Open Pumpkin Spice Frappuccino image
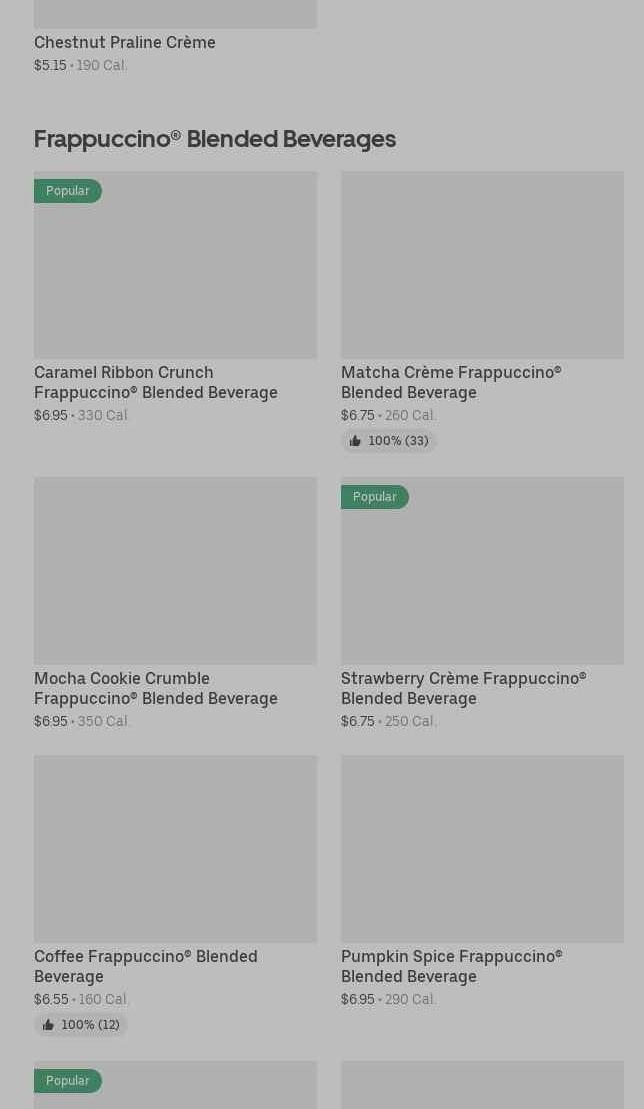Viewport: 644px width, 1109px height. [482, 849]
